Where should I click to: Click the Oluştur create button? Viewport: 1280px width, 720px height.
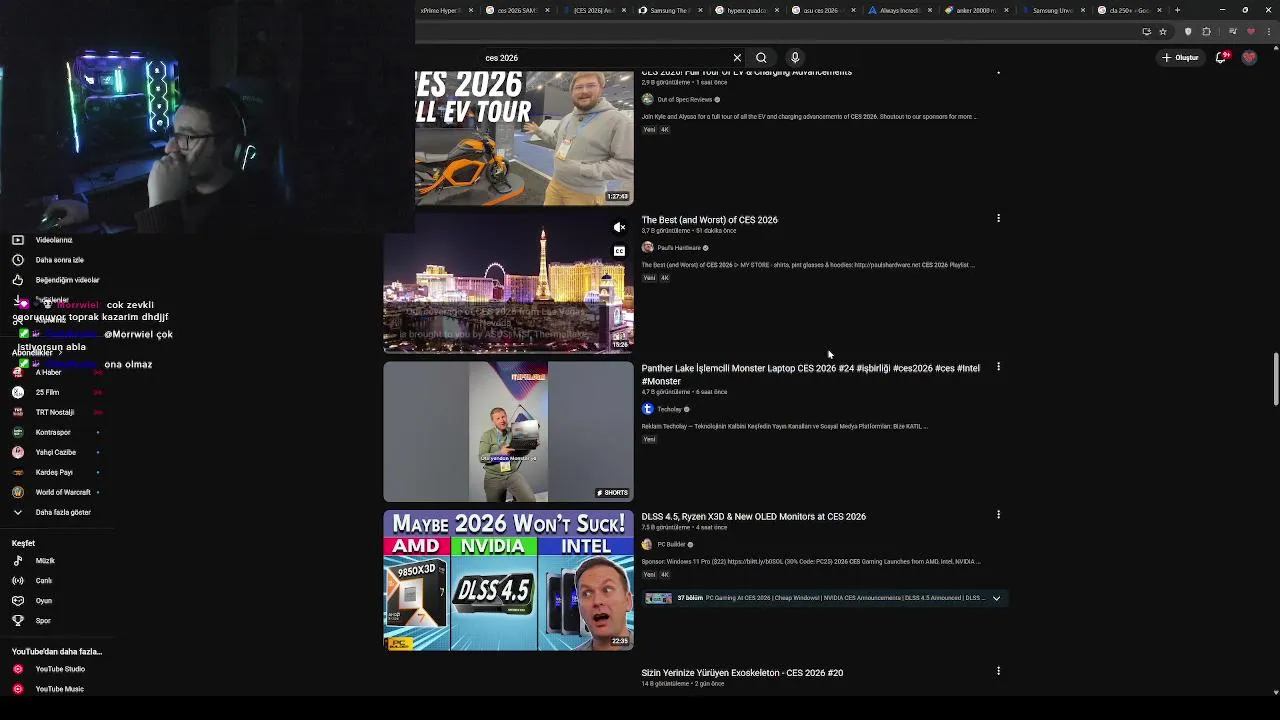click(x=1181, y=58)
